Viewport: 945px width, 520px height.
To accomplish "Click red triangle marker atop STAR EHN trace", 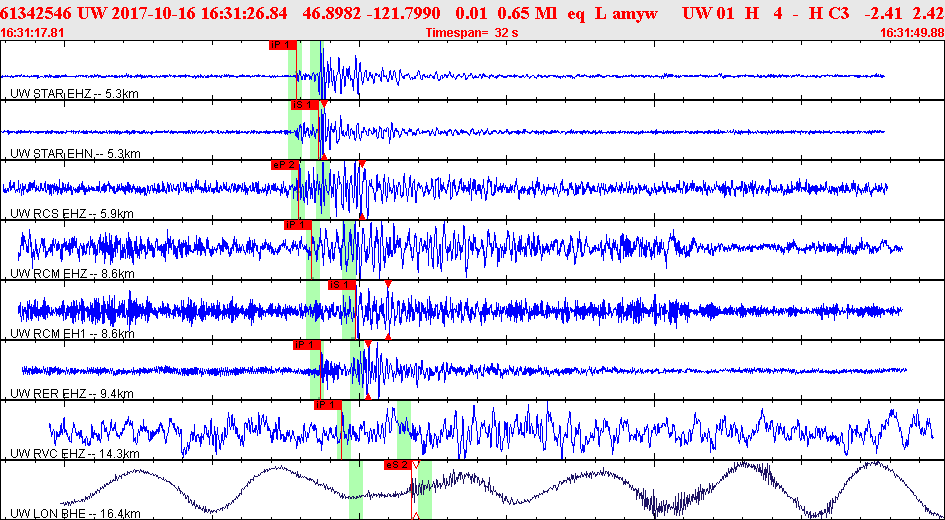I will pos(324,104).
